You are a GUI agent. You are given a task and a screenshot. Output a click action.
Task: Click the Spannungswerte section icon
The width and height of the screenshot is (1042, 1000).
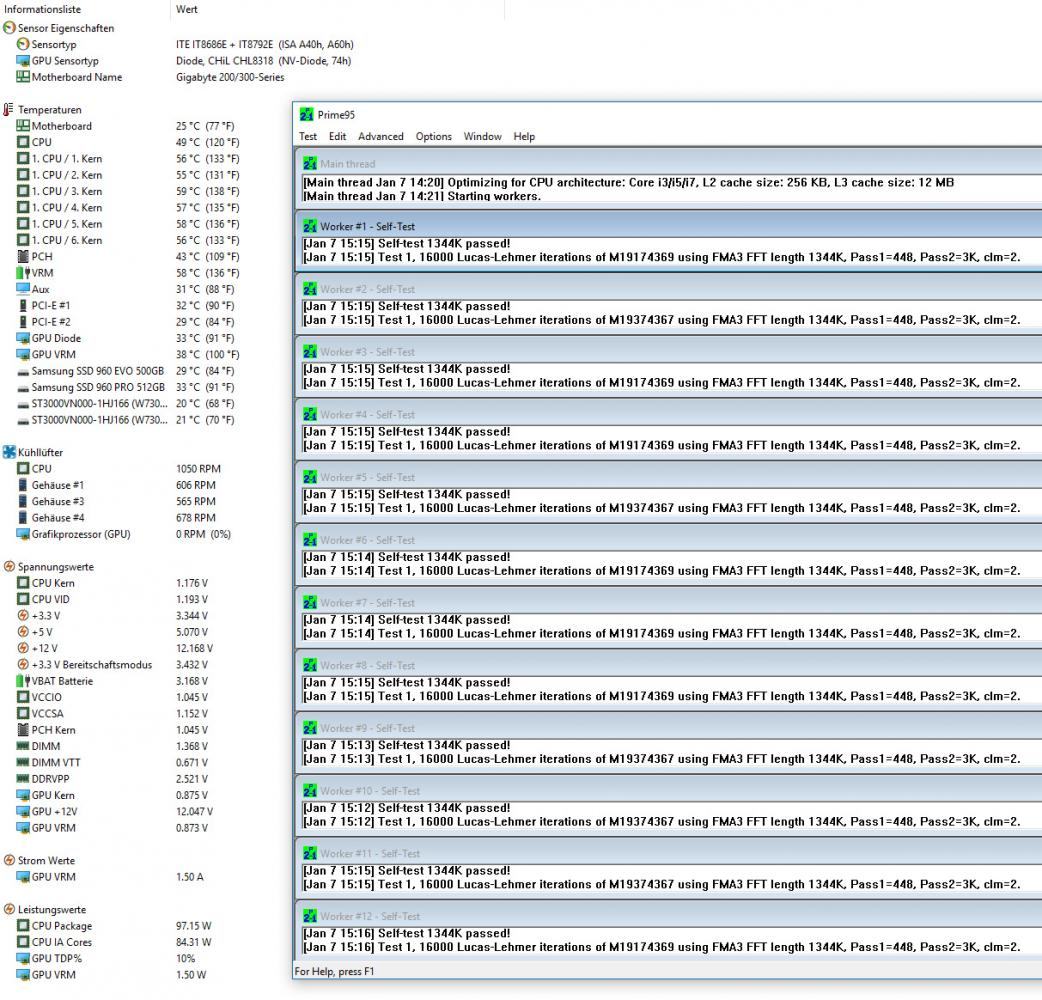pyautogui.click(x=9, y=567)
